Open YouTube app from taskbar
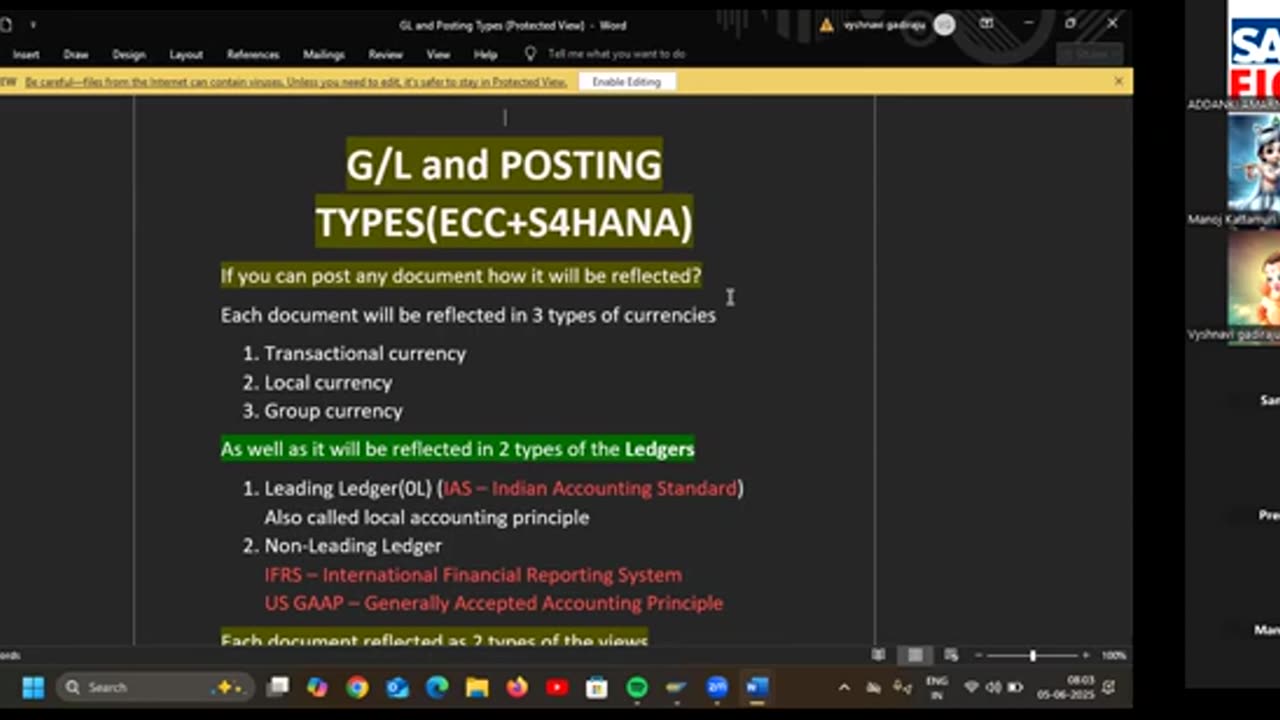This screenshot has width=1280, height=720. point(557,687)
